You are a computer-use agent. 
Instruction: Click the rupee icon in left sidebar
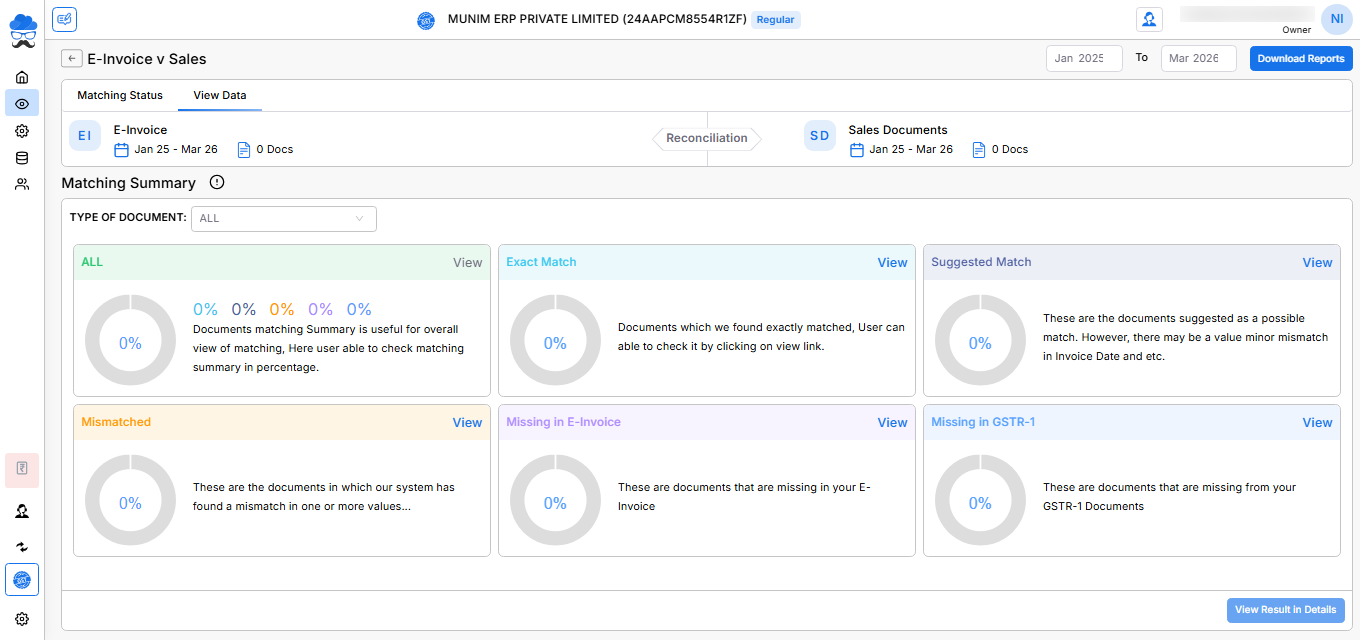coord(22,470)
